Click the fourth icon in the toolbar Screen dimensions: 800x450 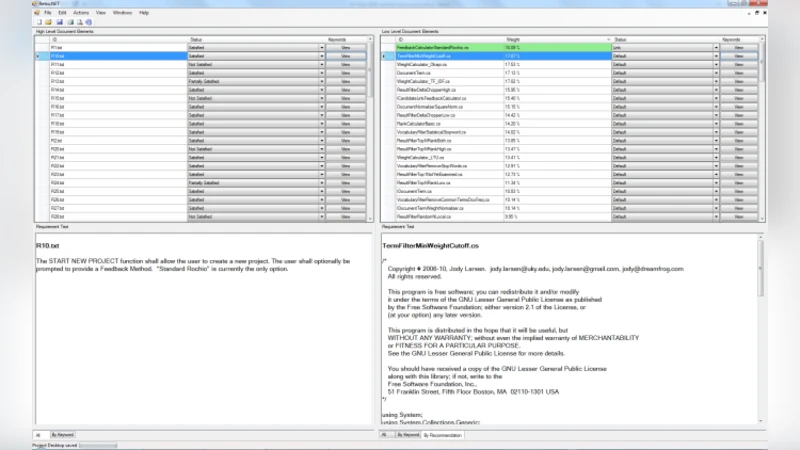69,21
